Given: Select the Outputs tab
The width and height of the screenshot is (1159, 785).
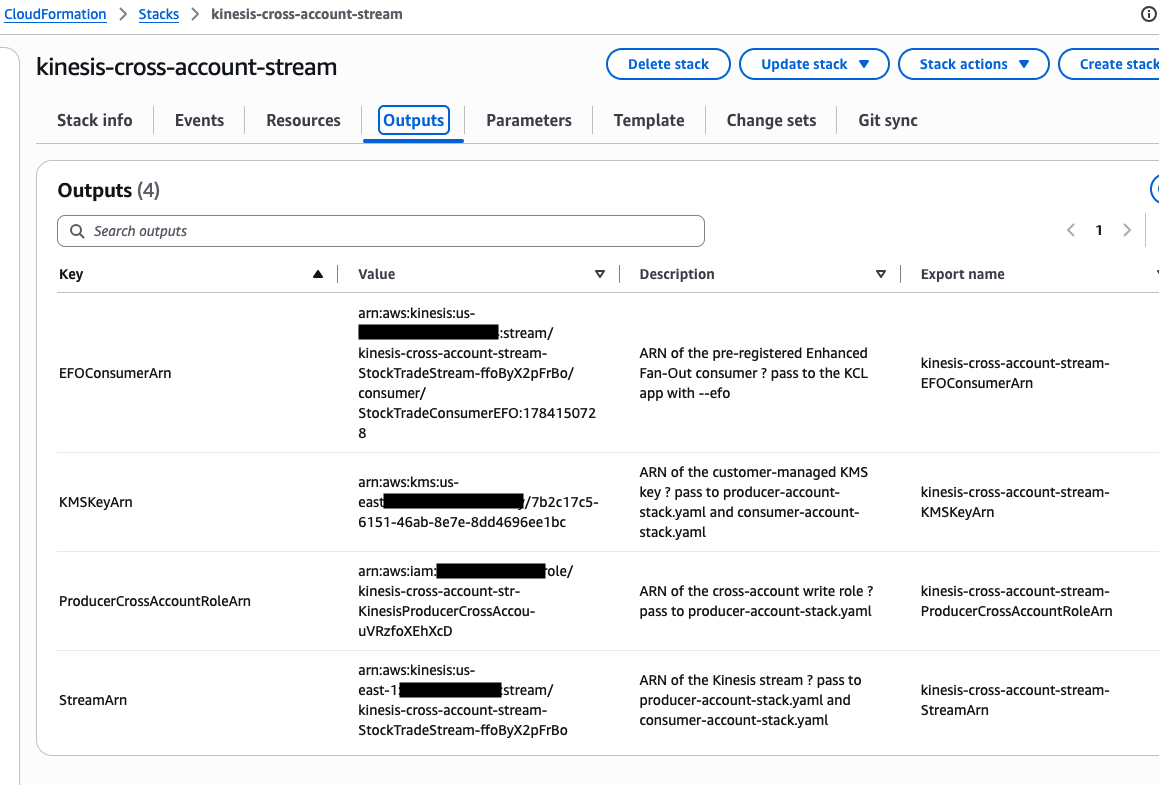Looking at the screenshot, I should point(413,120).
